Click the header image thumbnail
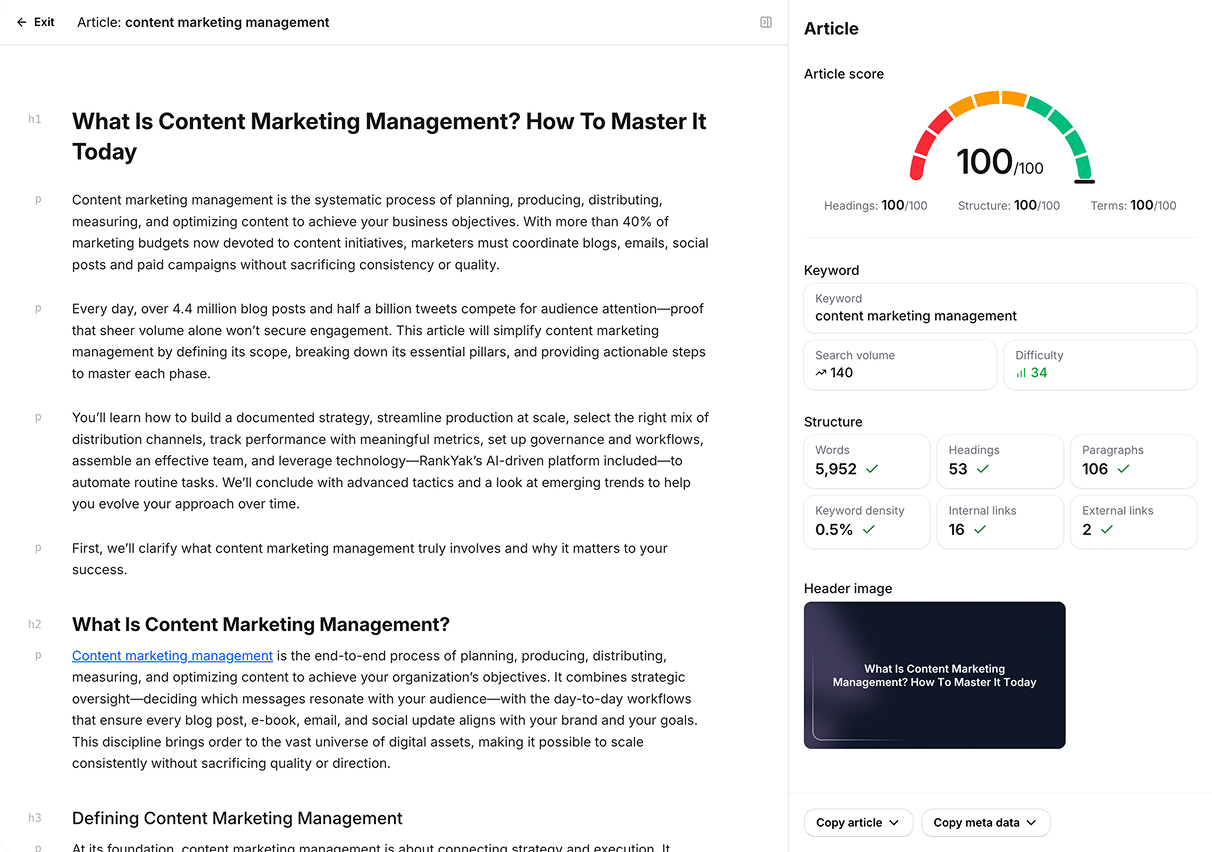1212x852 pixels. (934, 675)
